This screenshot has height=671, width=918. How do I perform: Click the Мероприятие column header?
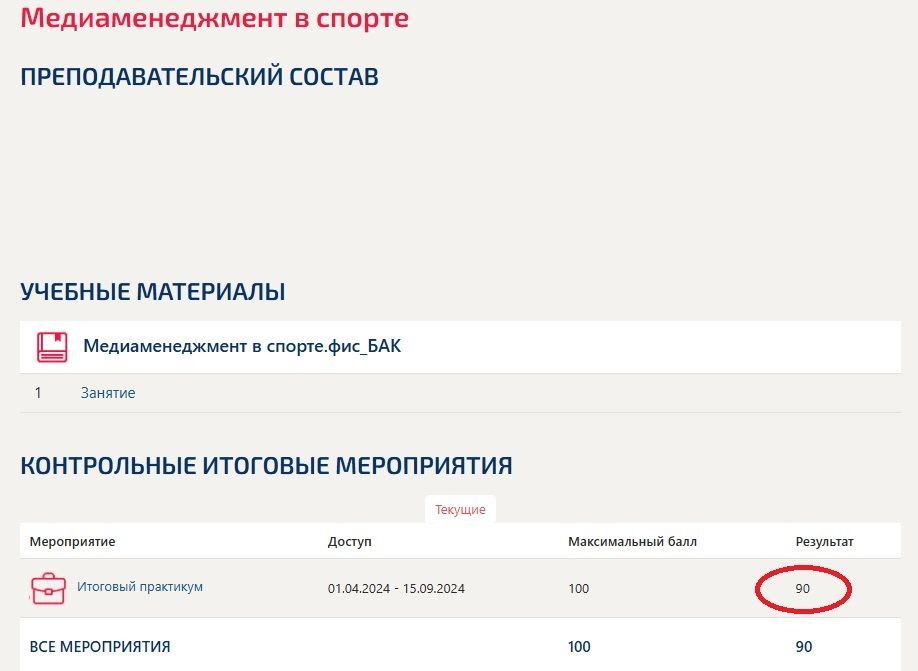tap(72, 542)
